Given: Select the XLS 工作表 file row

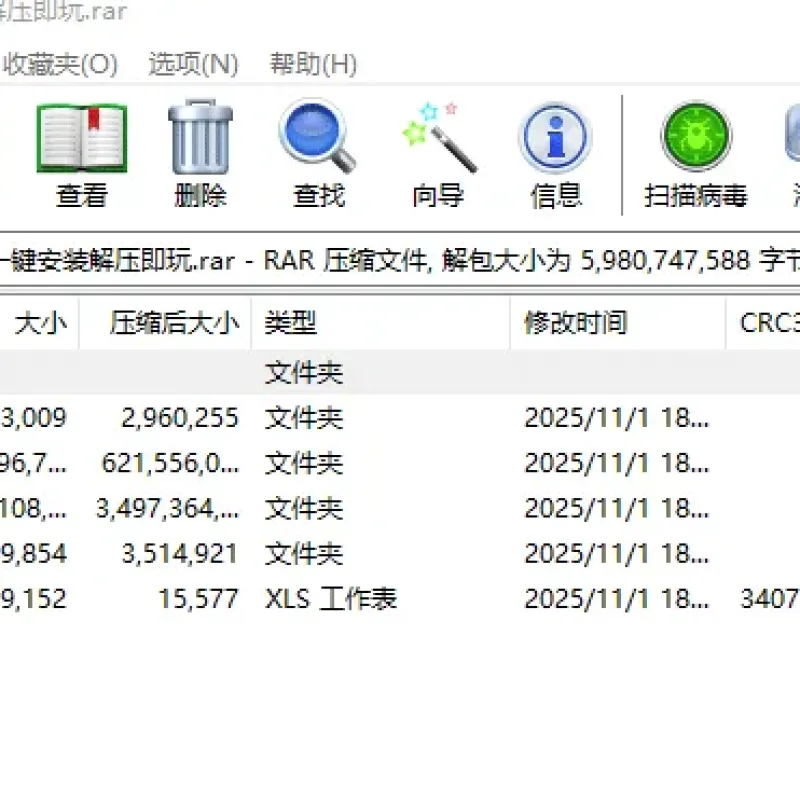Looking at the screenshot, I should [400, 599].
